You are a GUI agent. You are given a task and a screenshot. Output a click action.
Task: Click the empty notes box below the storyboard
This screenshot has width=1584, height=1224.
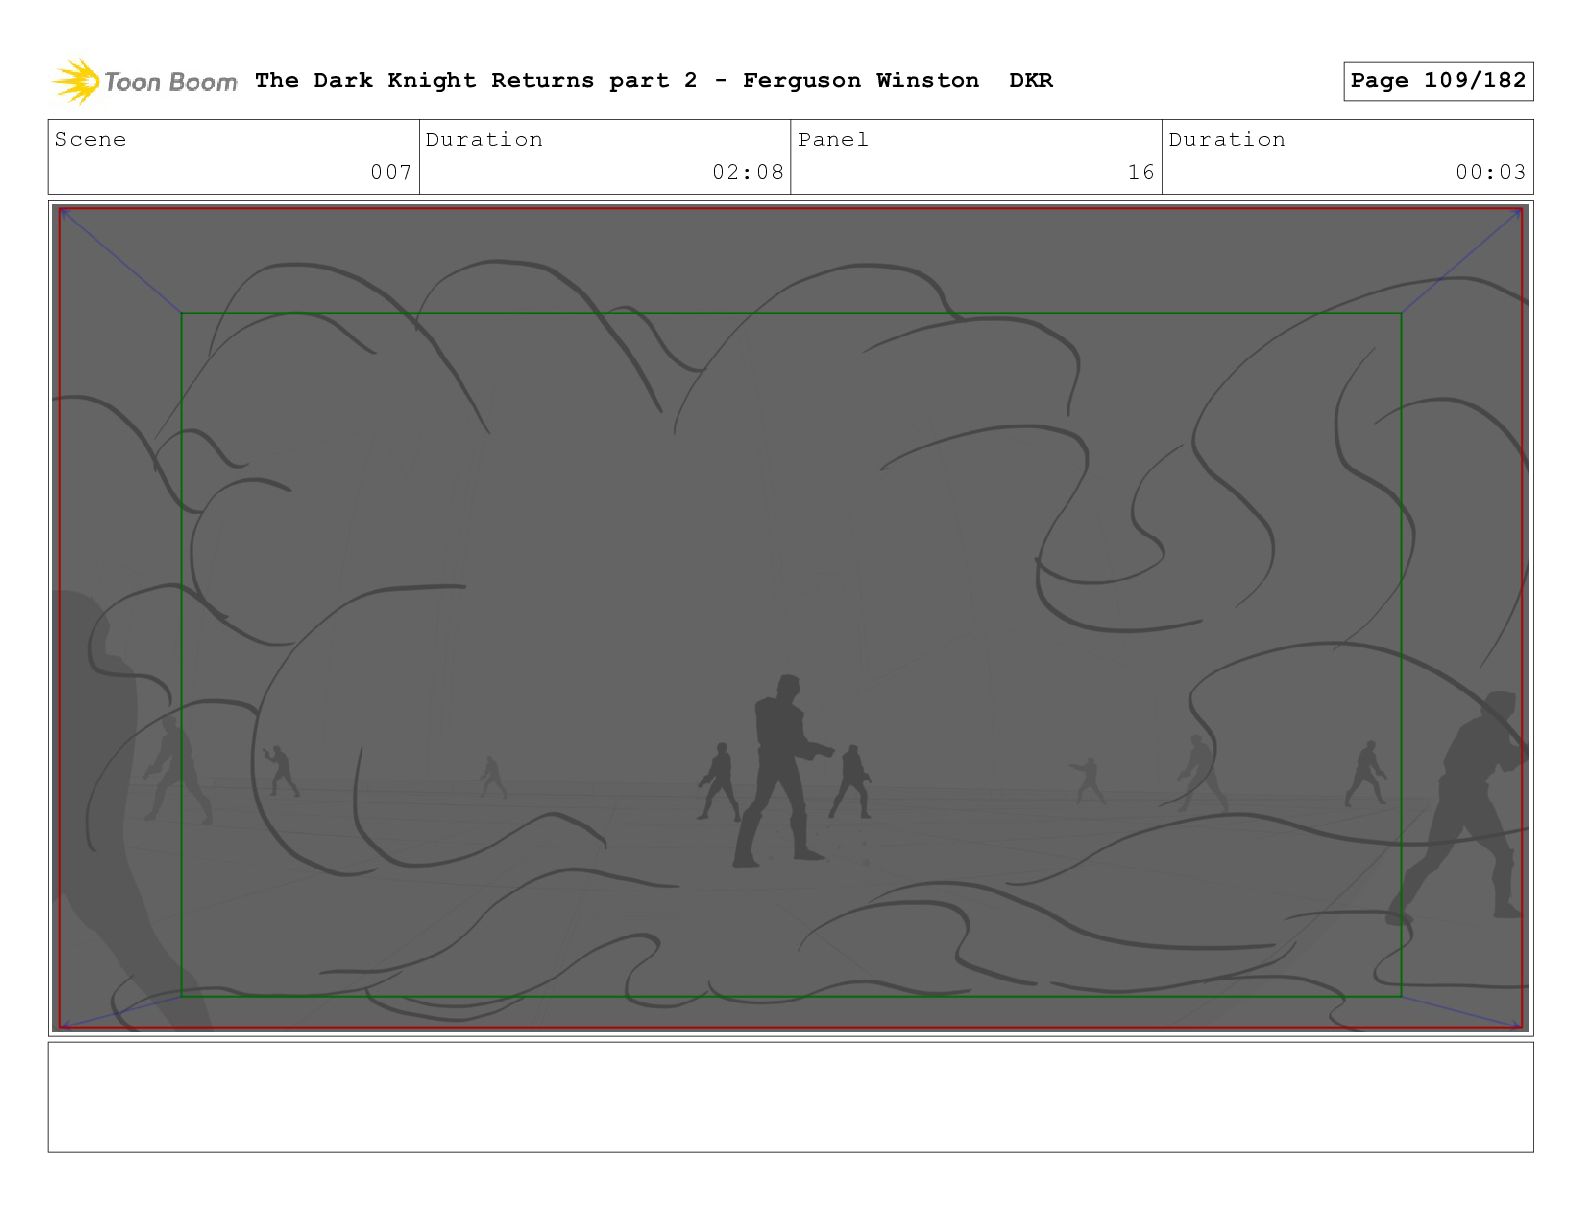point(790,1097)
